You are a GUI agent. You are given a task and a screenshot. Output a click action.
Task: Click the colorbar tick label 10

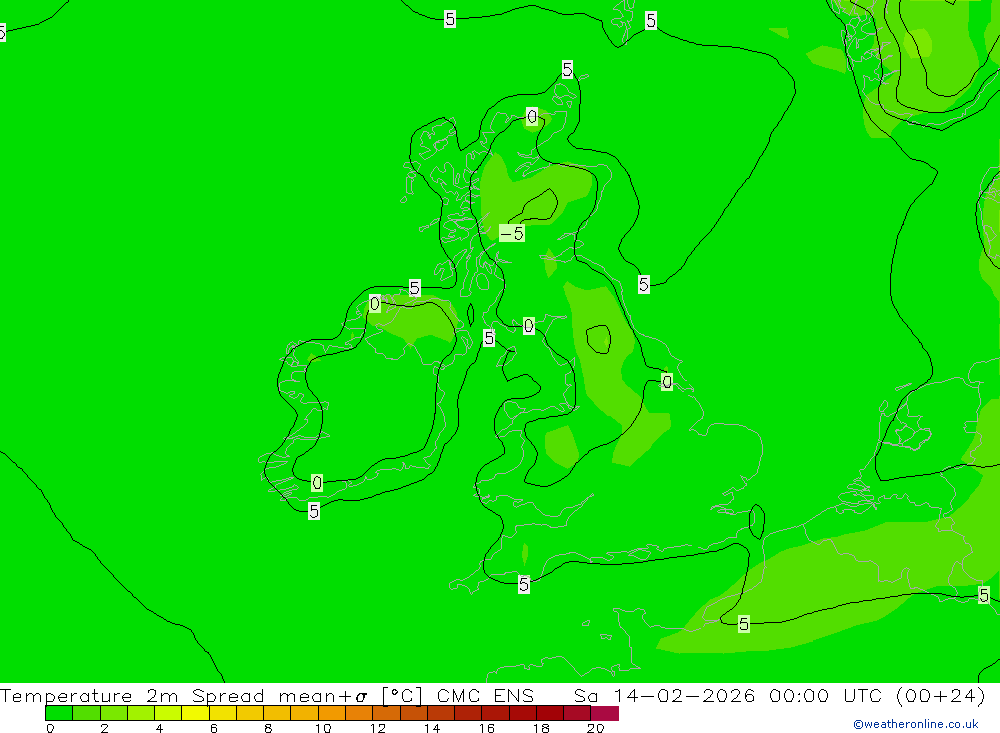click(x=323, y=728)
